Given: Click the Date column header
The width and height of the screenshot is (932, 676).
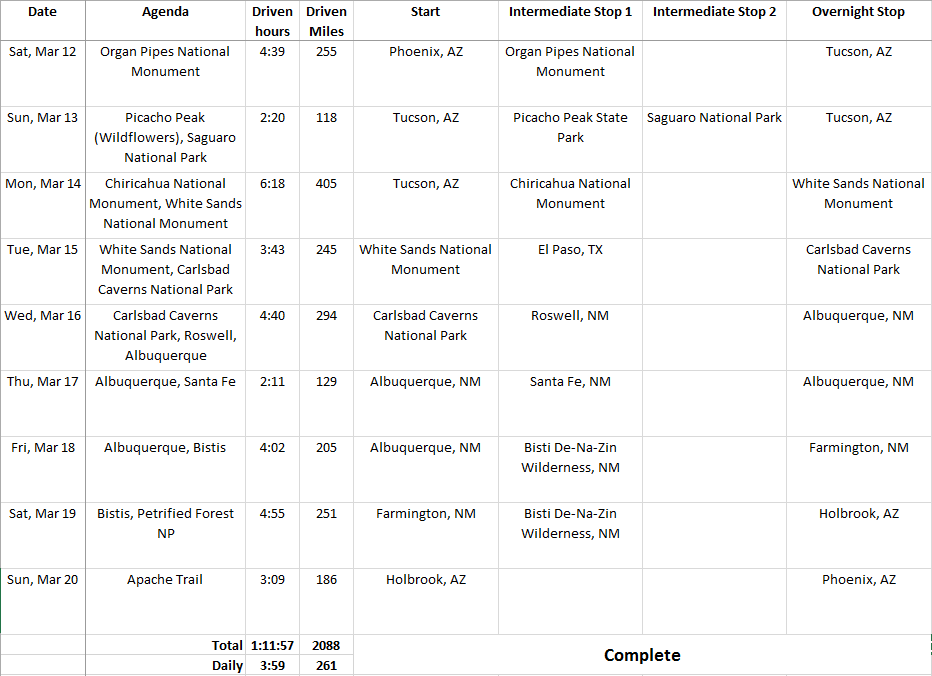Looking at the screenshot, I should [42, 12].
